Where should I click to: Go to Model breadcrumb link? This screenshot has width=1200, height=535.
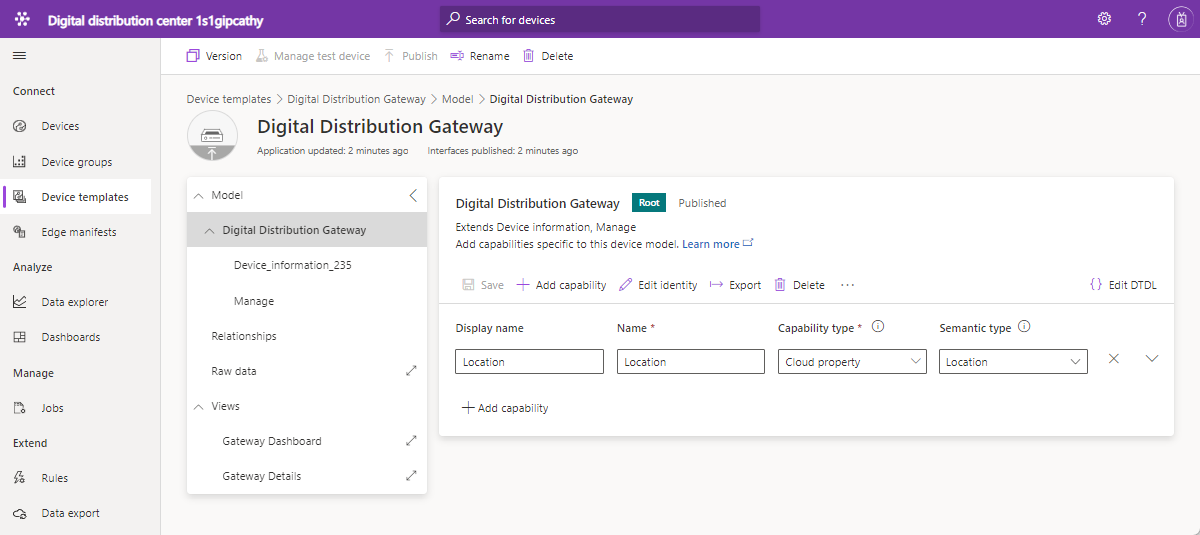[457, 99]
